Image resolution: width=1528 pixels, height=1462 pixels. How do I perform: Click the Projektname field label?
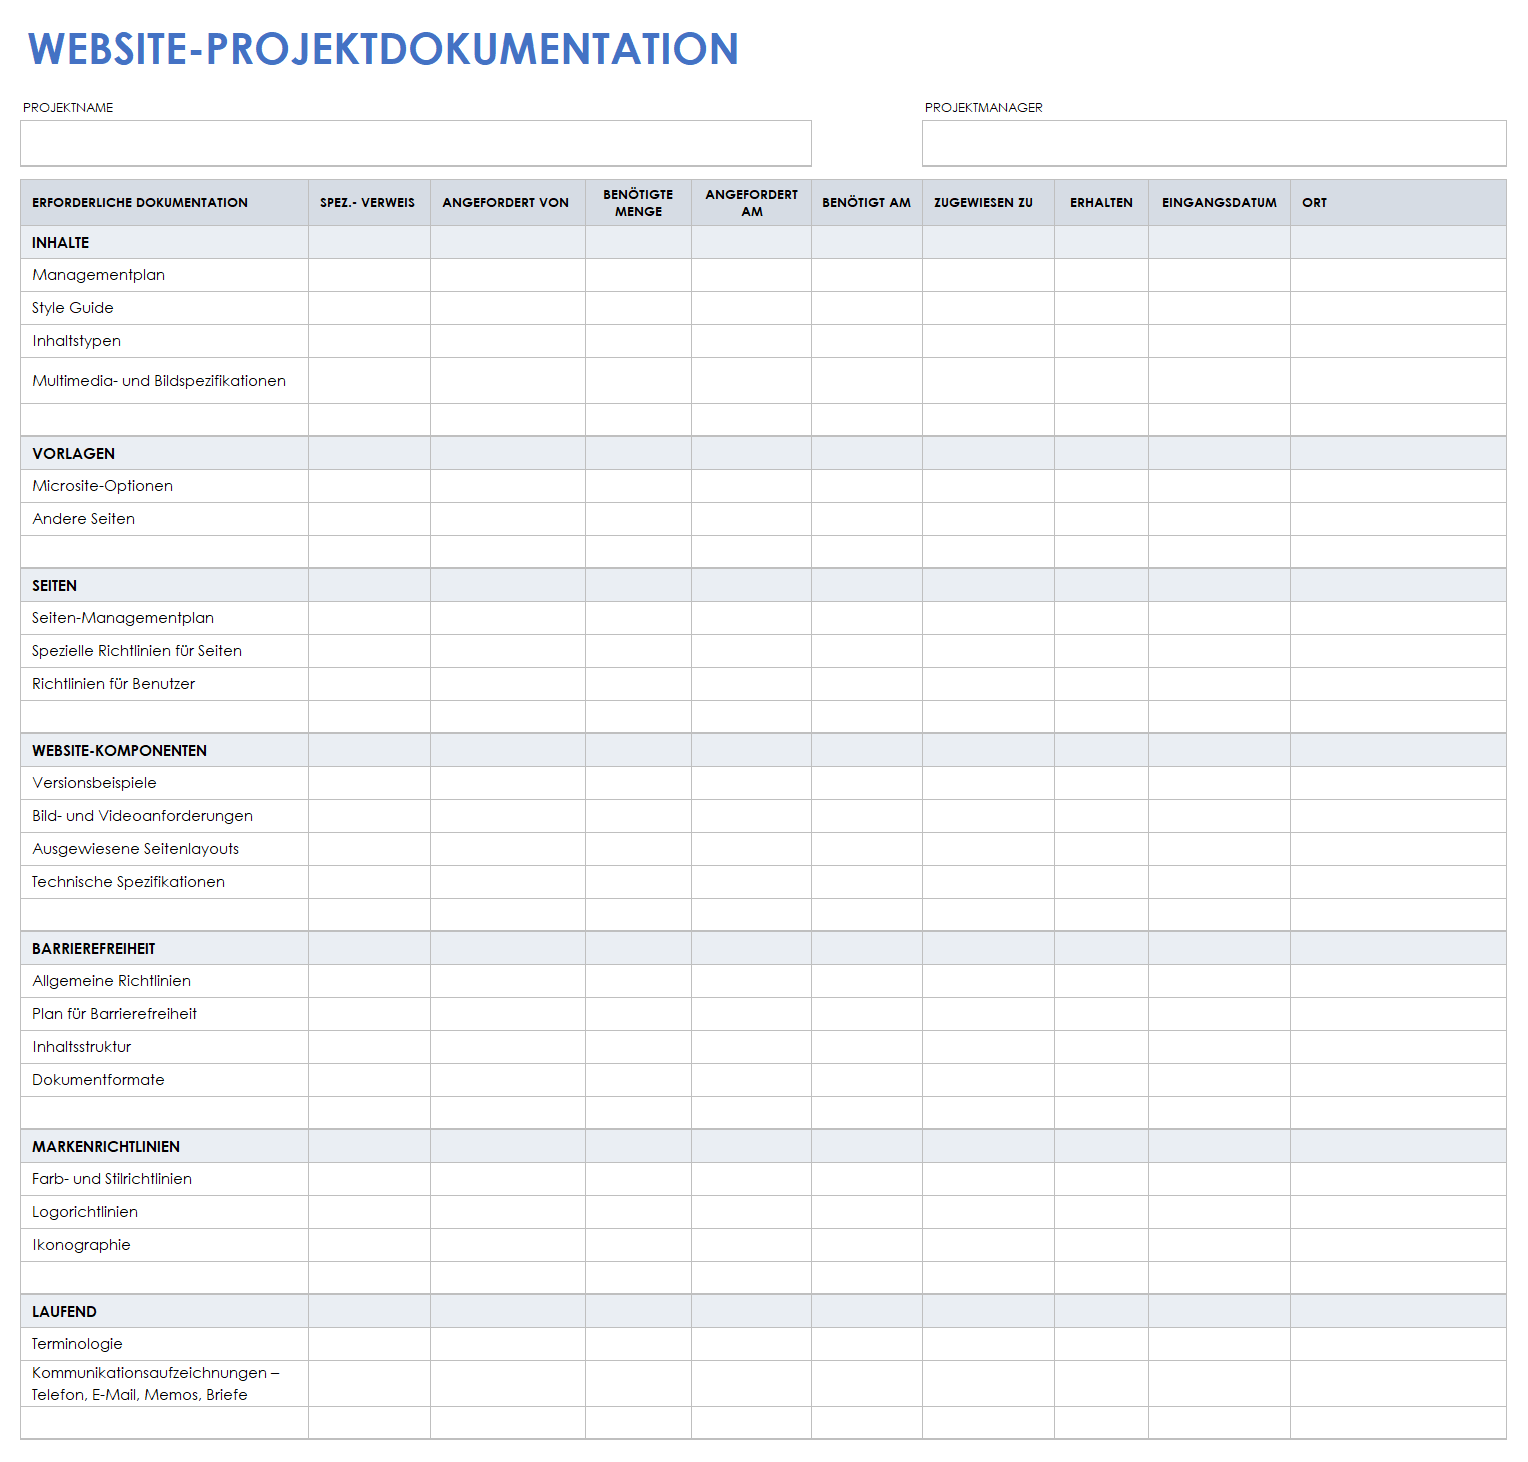pyautogui.click(x=68, y=108)
